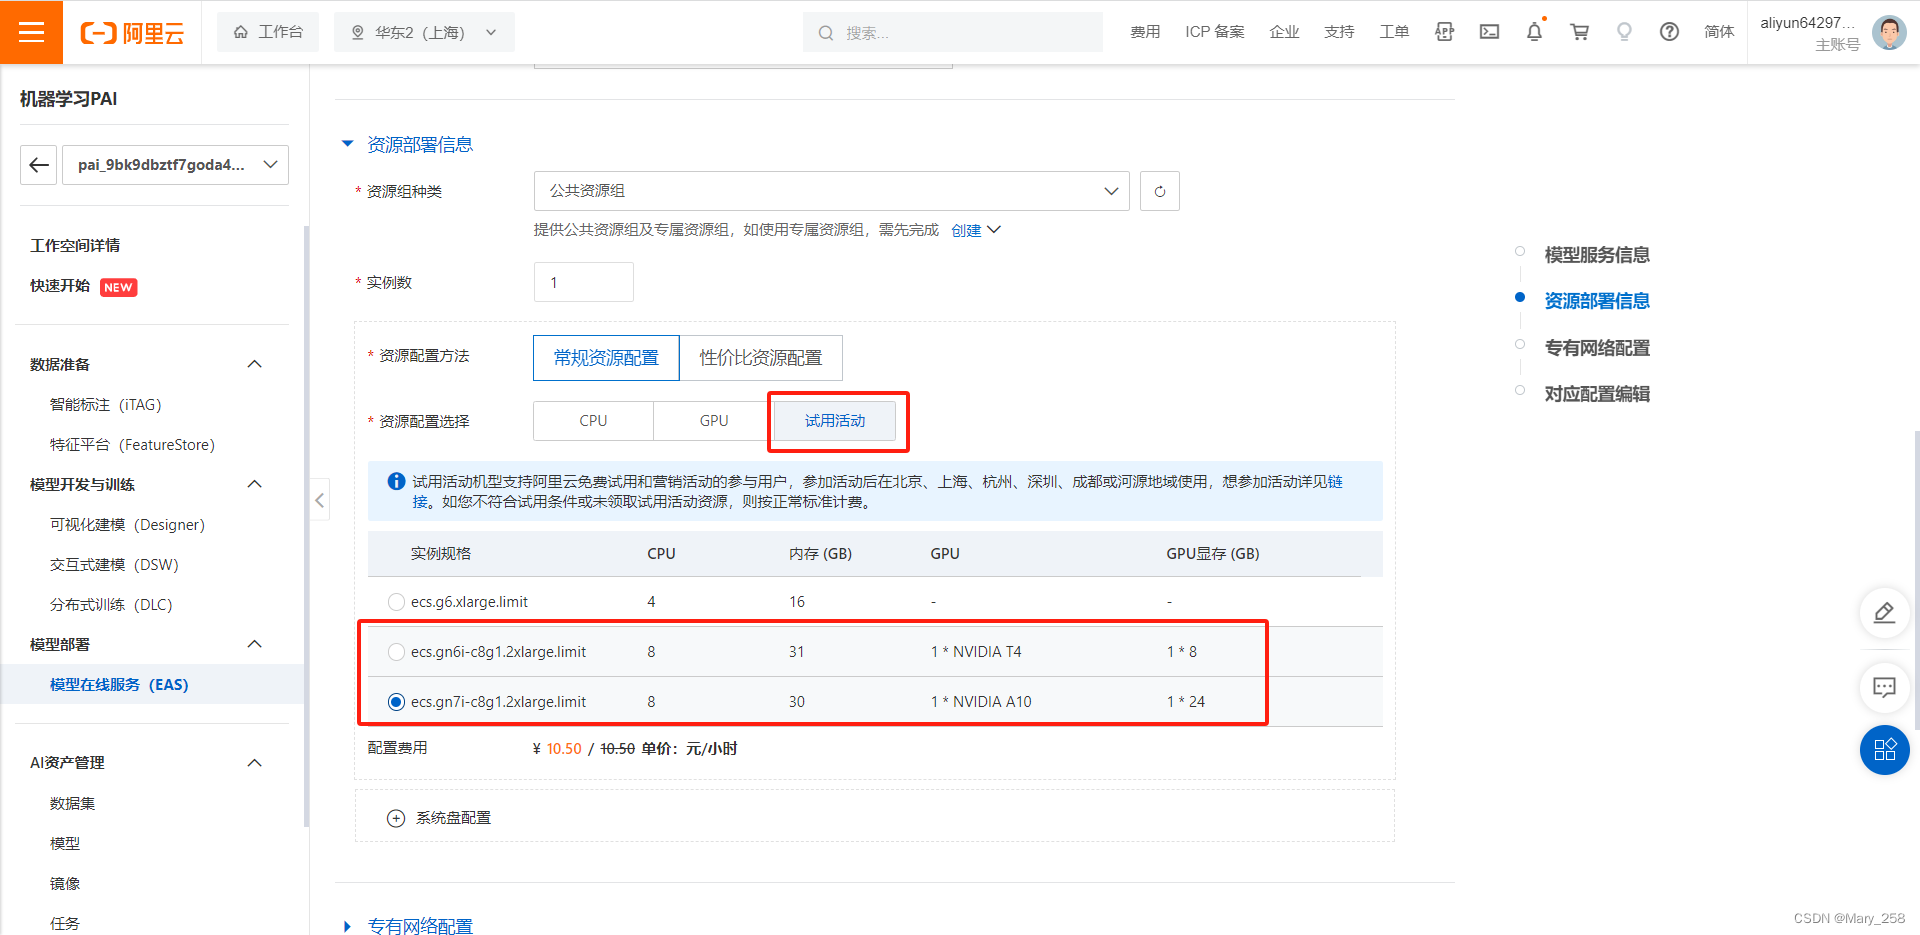Image resolution: width=1920 pixels, height=935 pixels.
Task: Open the shopping cart
Action: pyautogui.click(x=1579, y=32)
